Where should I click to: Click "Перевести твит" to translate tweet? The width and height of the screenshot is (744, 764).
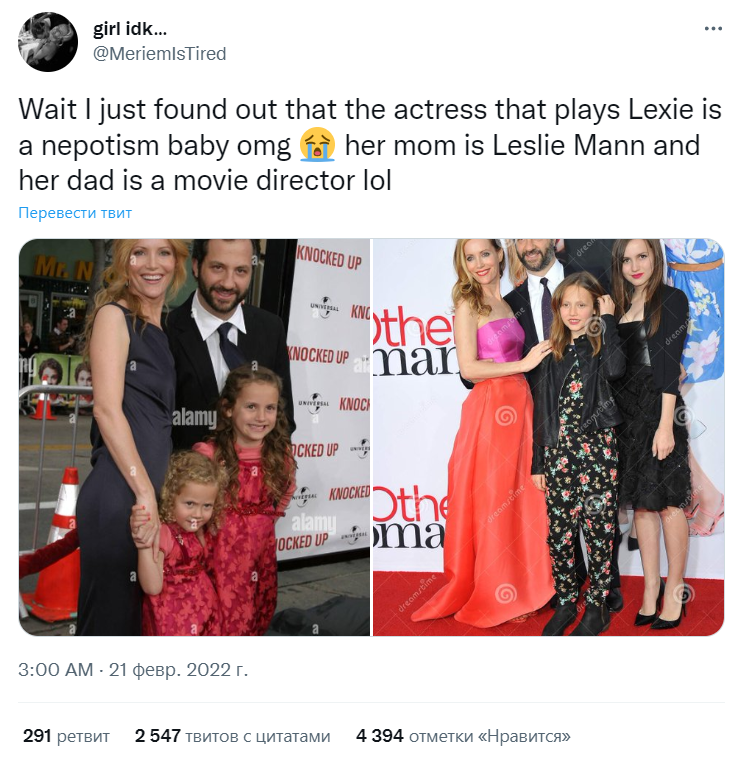(75, 213)
